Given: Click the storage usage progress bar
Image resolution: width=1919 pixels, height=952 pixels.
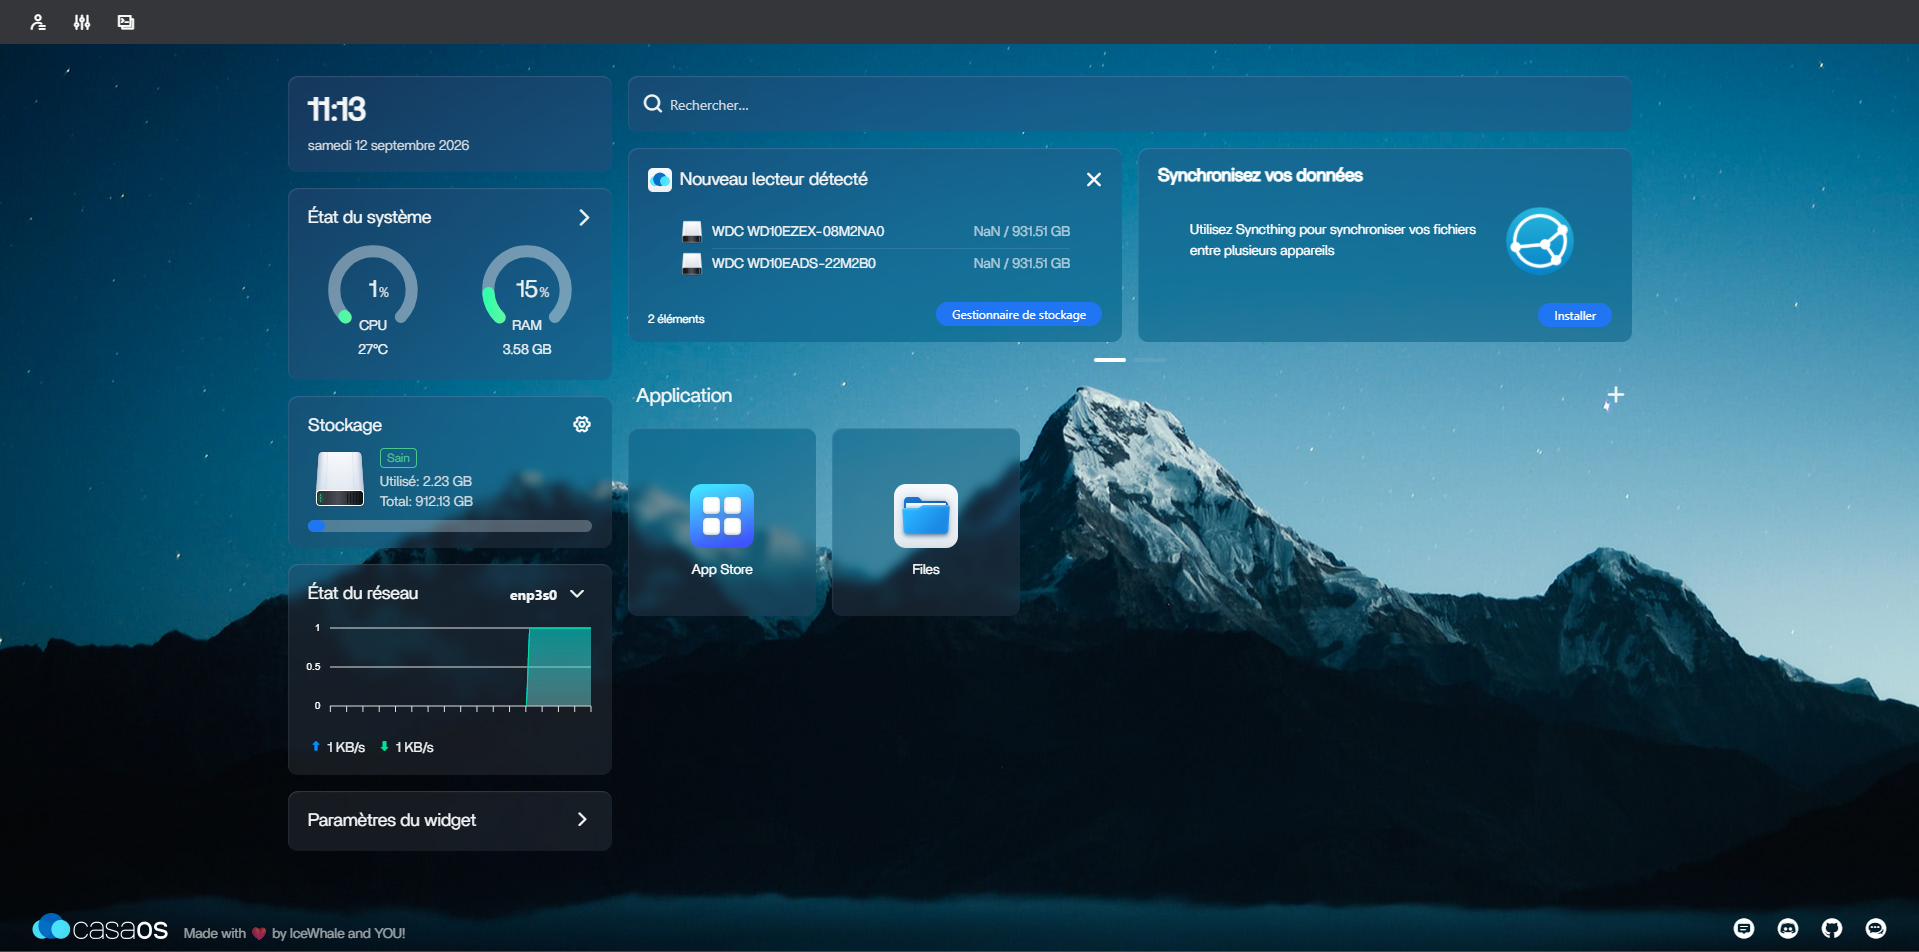Looking at the screenshot, I should 450,526.
